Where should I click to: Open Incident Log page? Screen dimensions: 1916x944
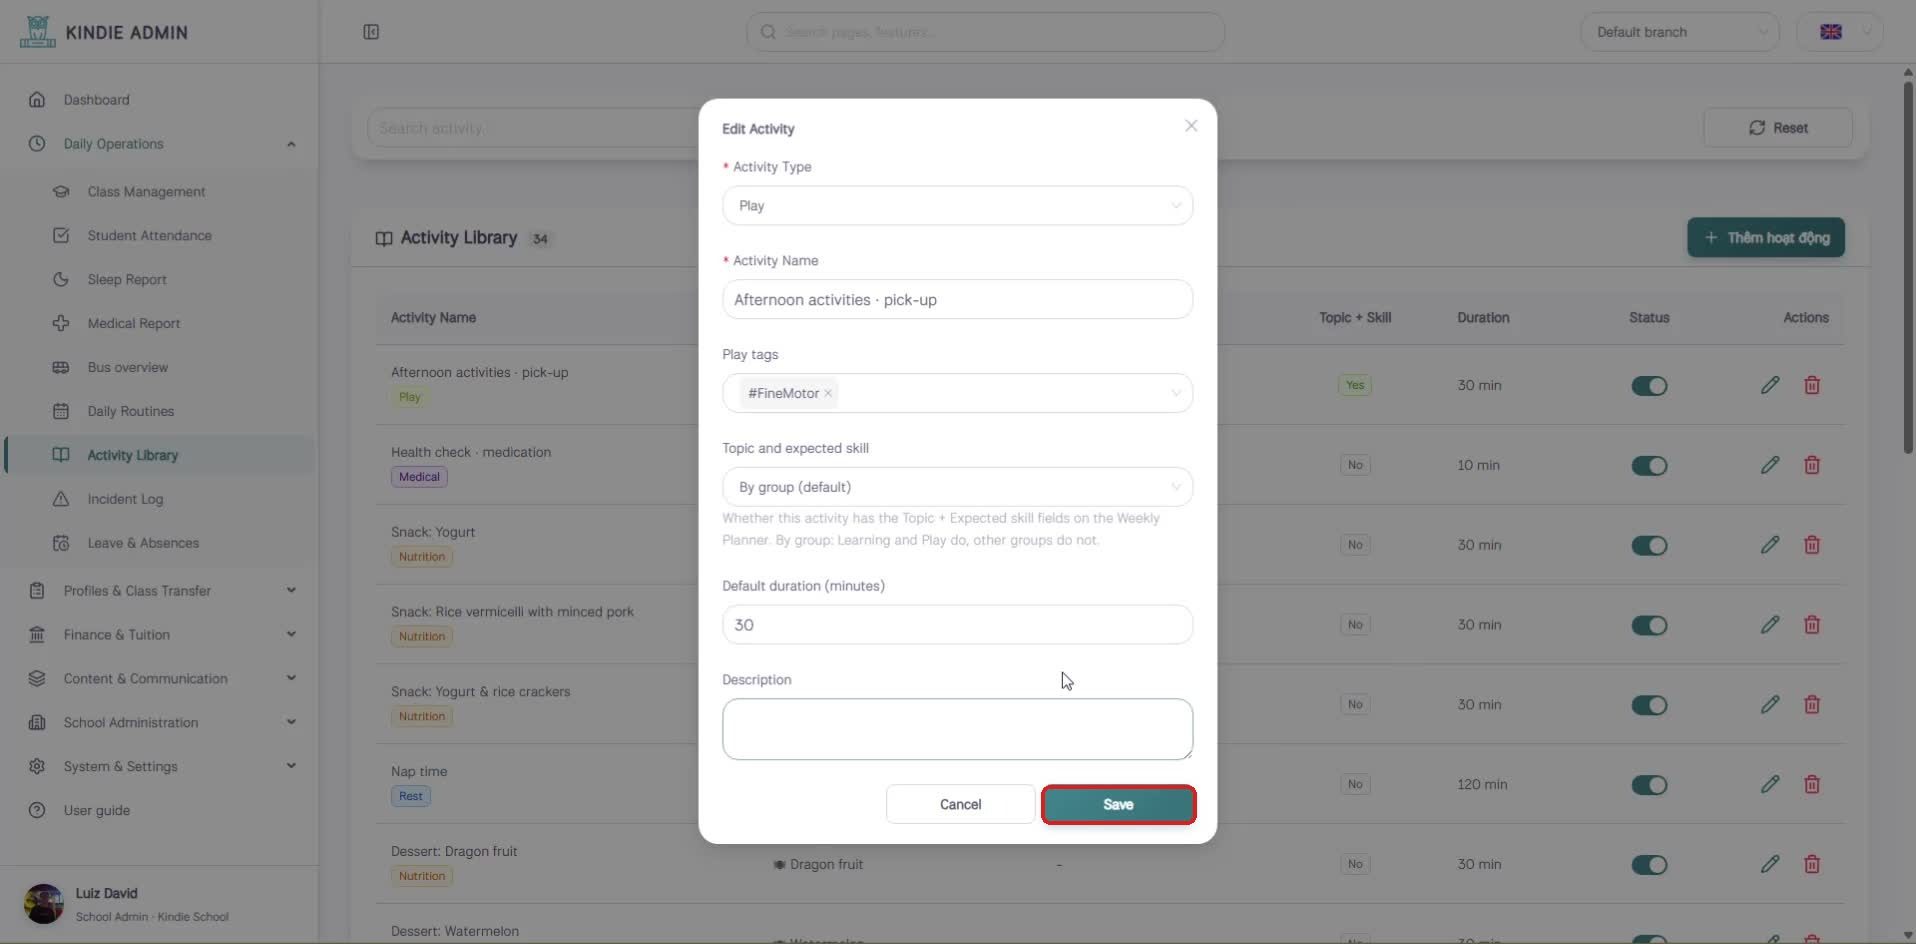(160, 499)
